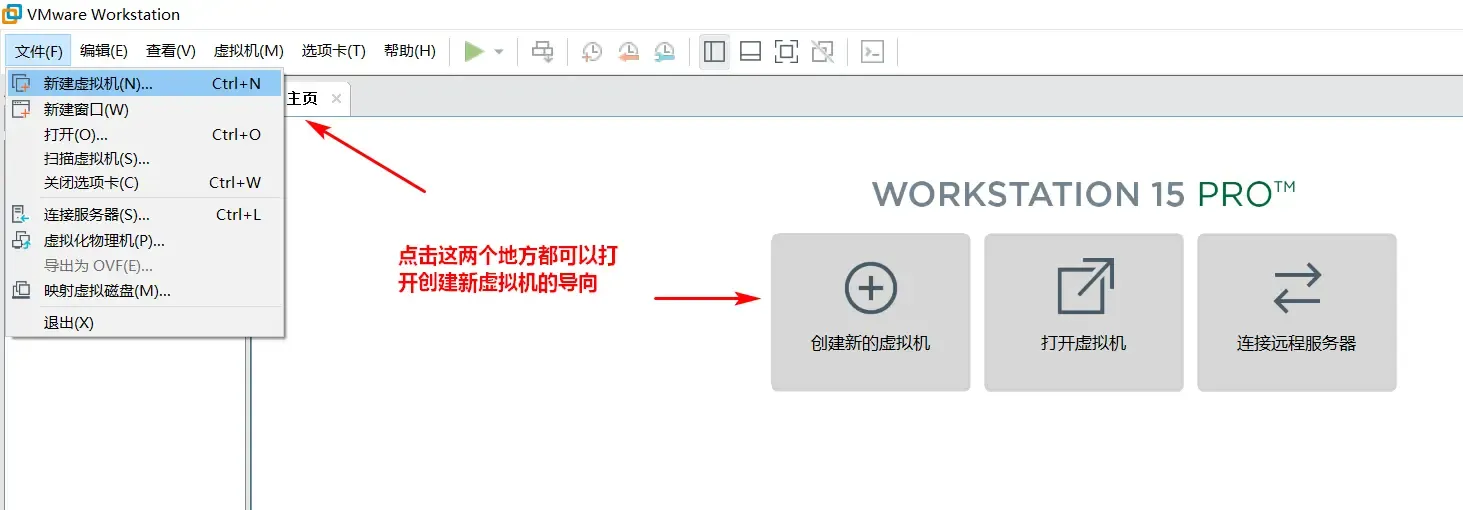Click the 创建新的虚拟机 tile
The width and height of the screenshot is (1463, 510).
(870, 312)
